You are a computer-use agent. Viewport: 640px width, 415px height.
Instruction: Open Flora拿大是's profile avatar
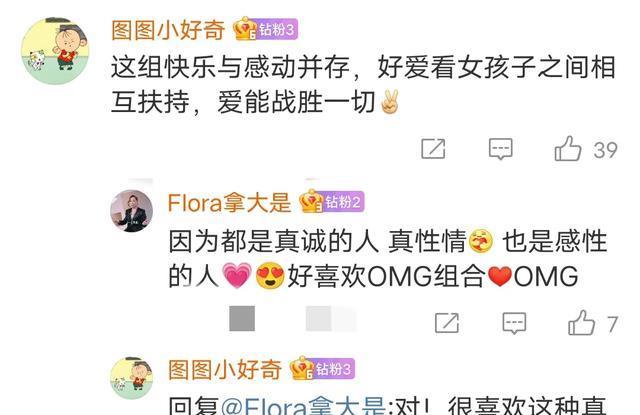click(131, 211)
